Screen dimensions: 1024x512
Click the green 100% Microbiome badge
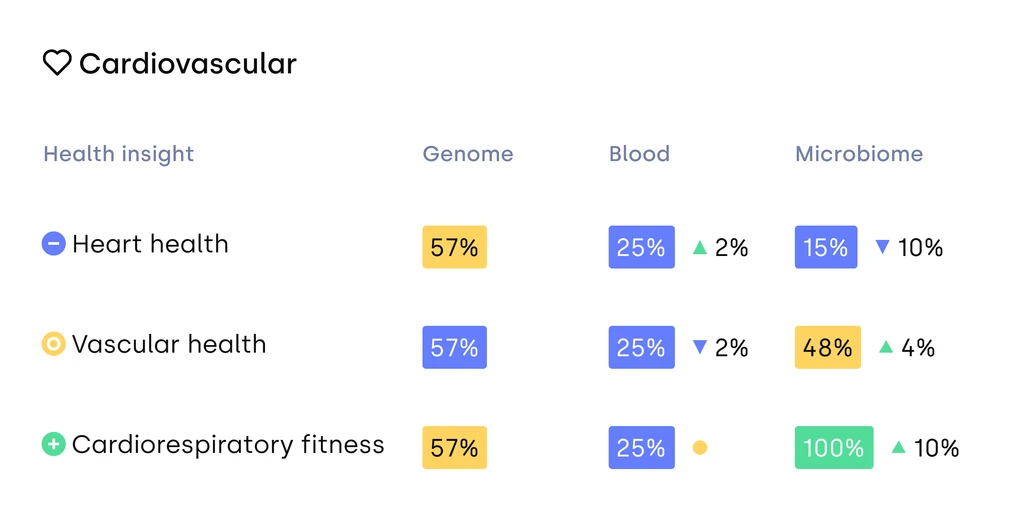click(834, 447)
